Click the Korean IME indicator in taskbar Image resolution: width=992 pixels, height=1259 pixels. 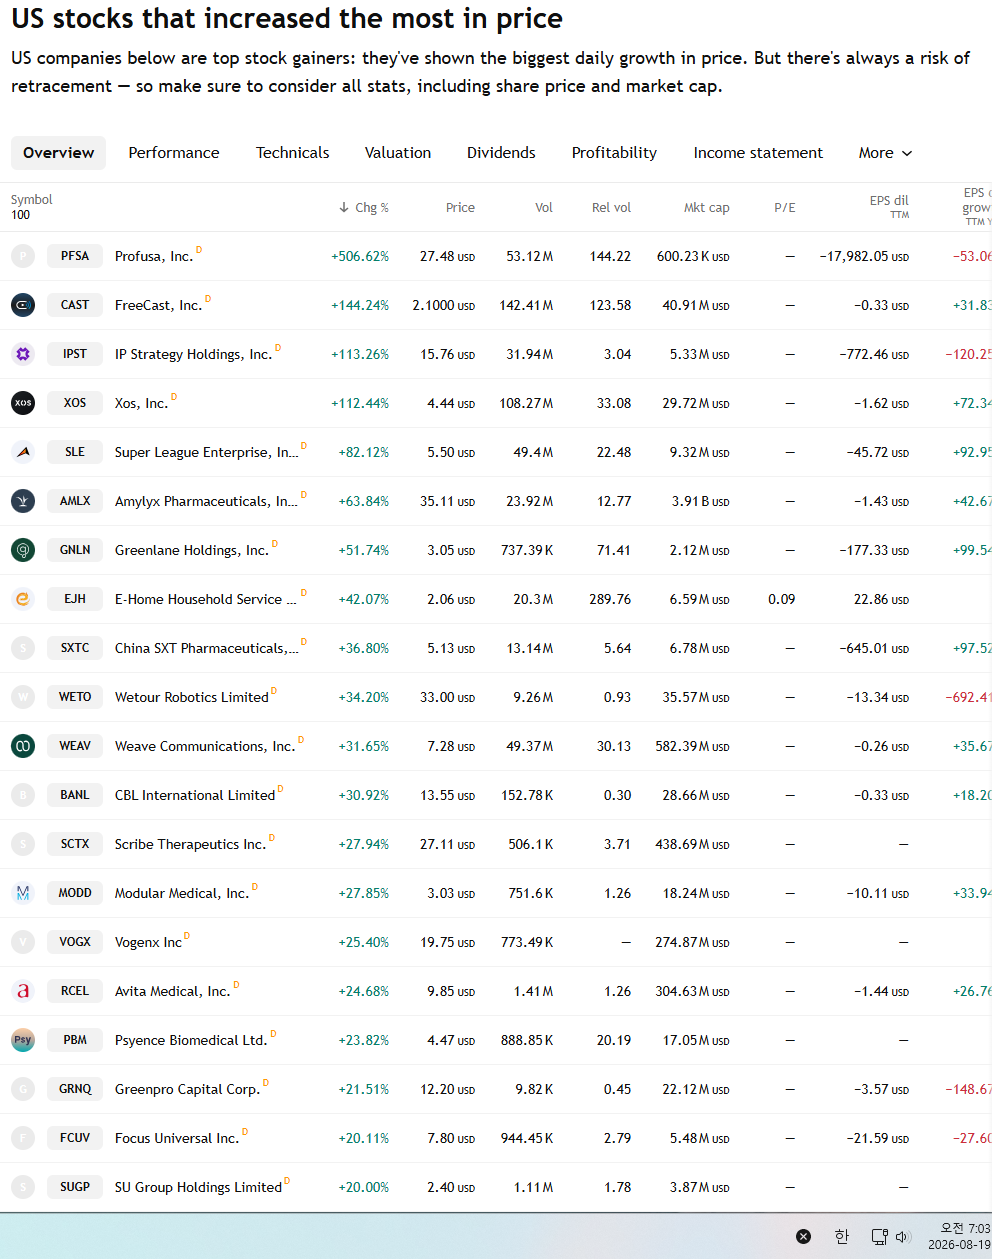[842, 1237]
